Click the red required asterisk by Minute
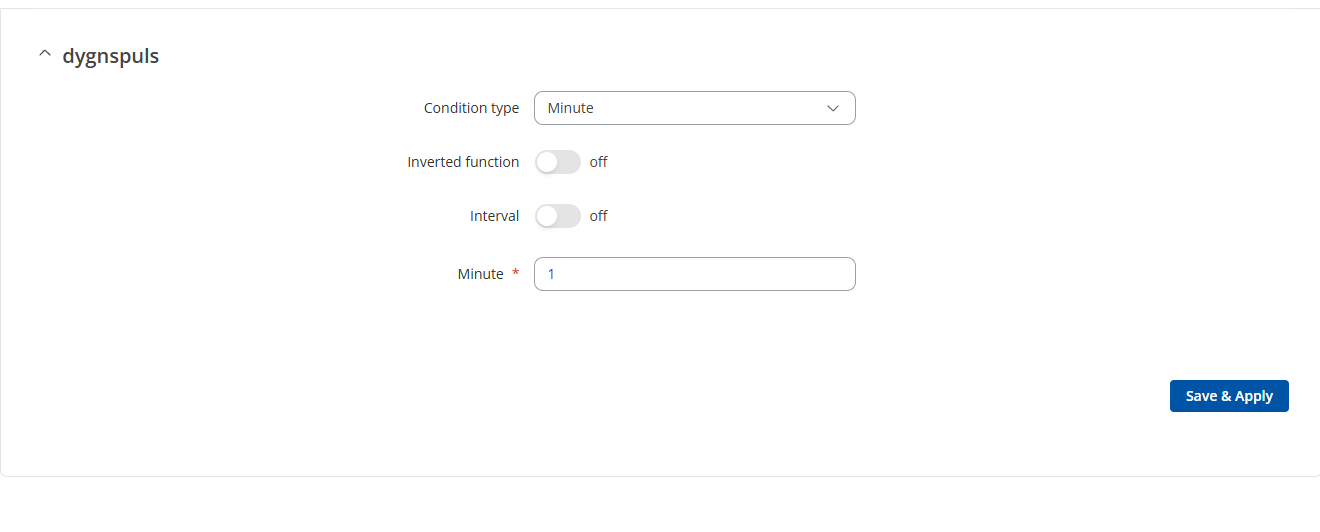The image size is (1320, 532). 516,273
